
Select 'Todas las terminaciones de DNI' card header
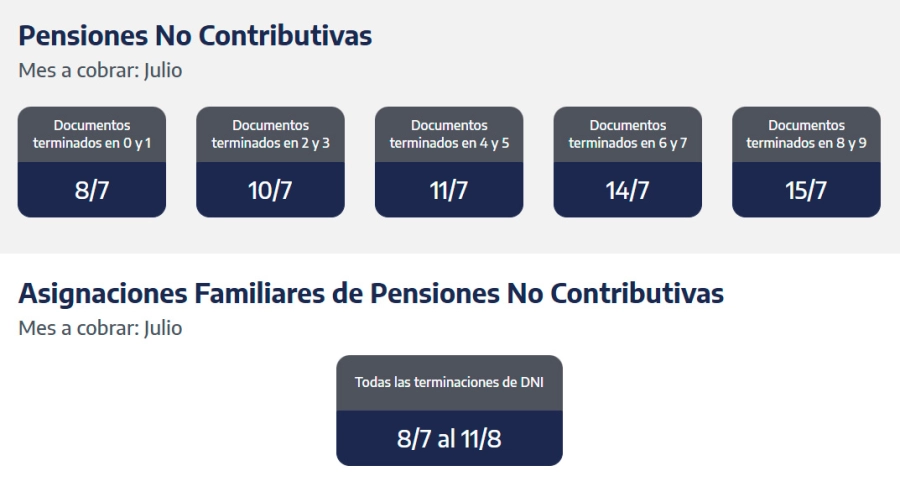click(449, 382)
